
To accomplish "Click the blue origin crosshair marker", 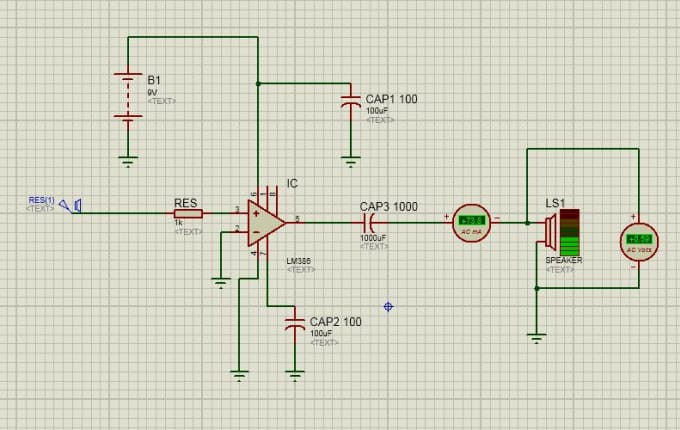I will pos(388,307).
